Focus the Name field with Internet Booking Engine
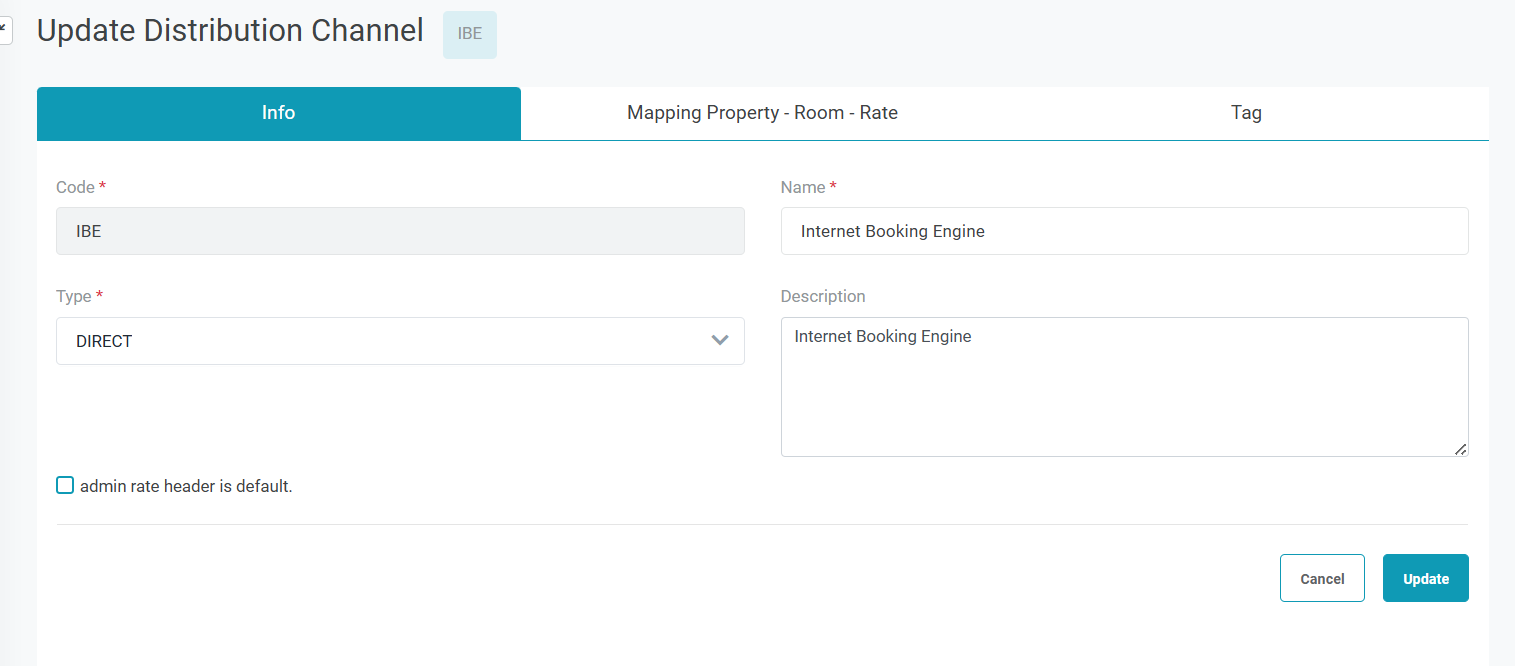Image resolution: width=1515 pixels, height=666 pixels. pos(1124,231)
